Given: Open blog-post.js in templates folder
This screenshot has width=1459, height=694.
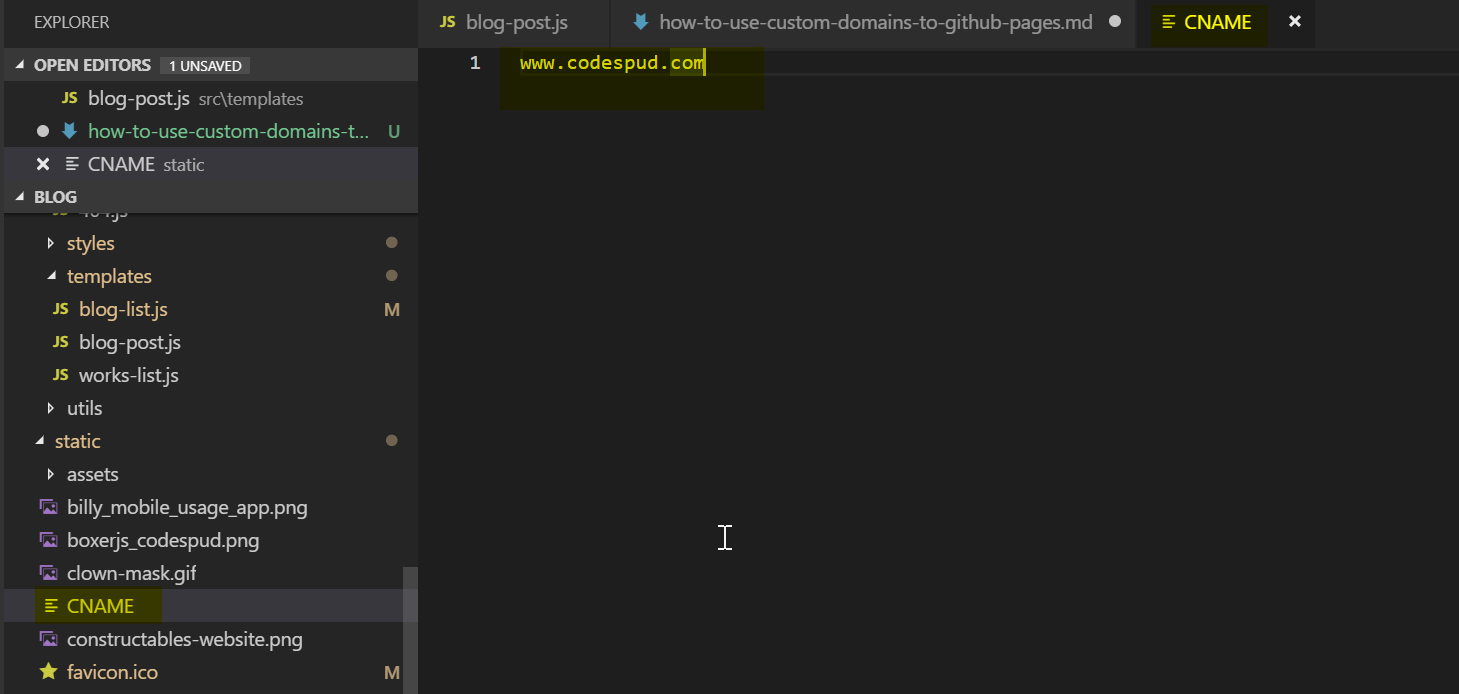Looking at the screenshot, I should (130, 342).
